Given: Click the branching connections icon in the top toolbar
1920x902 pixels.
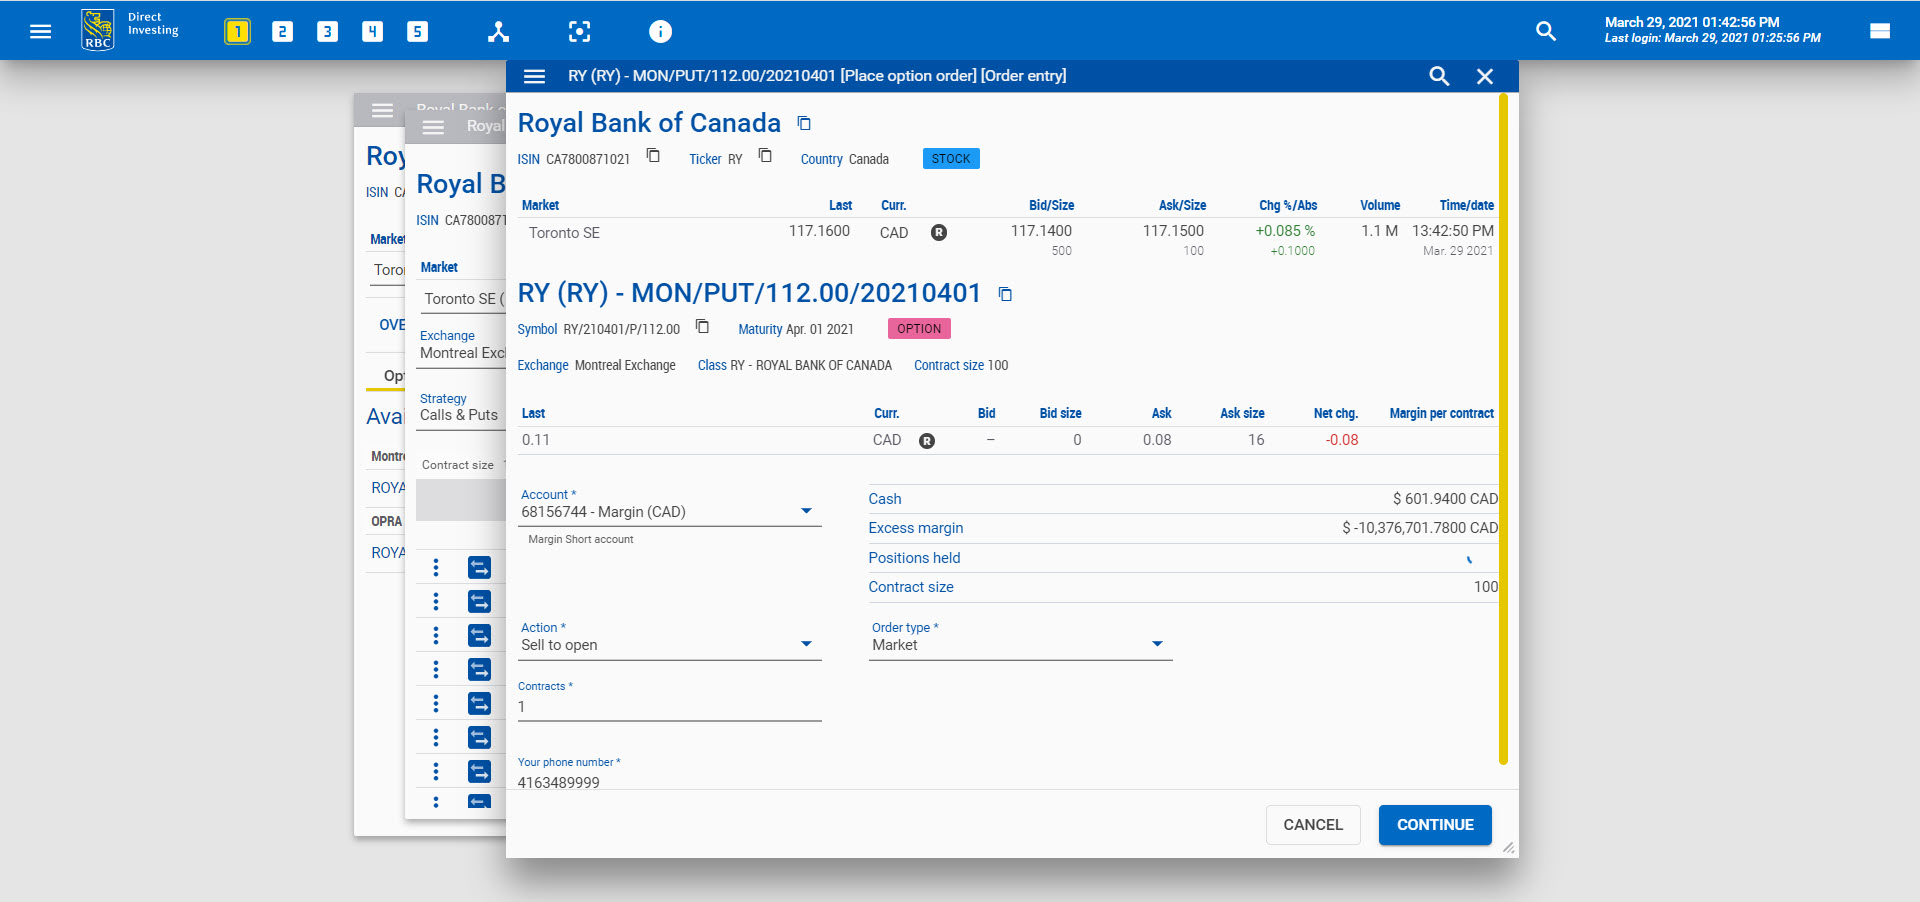Looking at the screenshot, I should click(x=498, y=31).
